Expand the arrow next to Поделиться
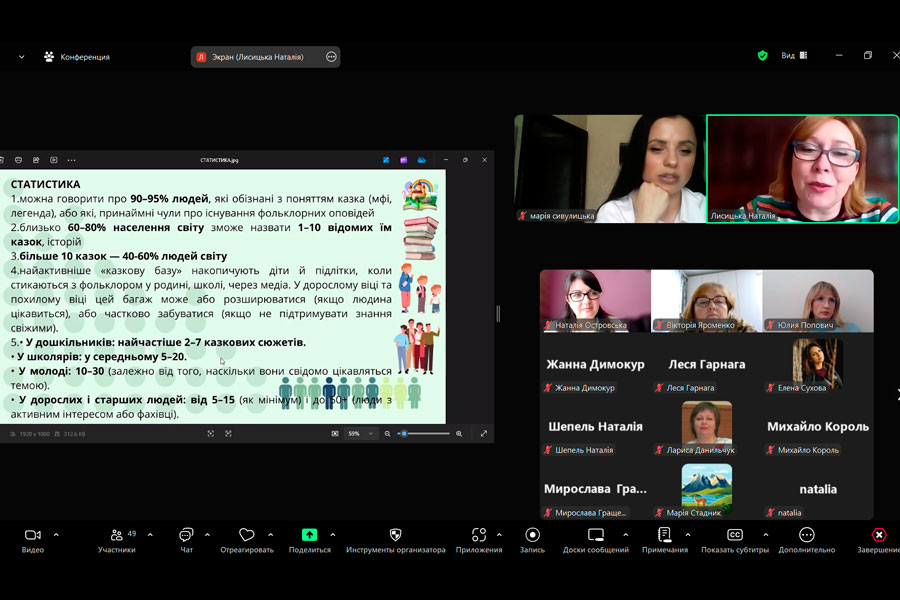Viewport: 900px width, 600px height. 333,535
